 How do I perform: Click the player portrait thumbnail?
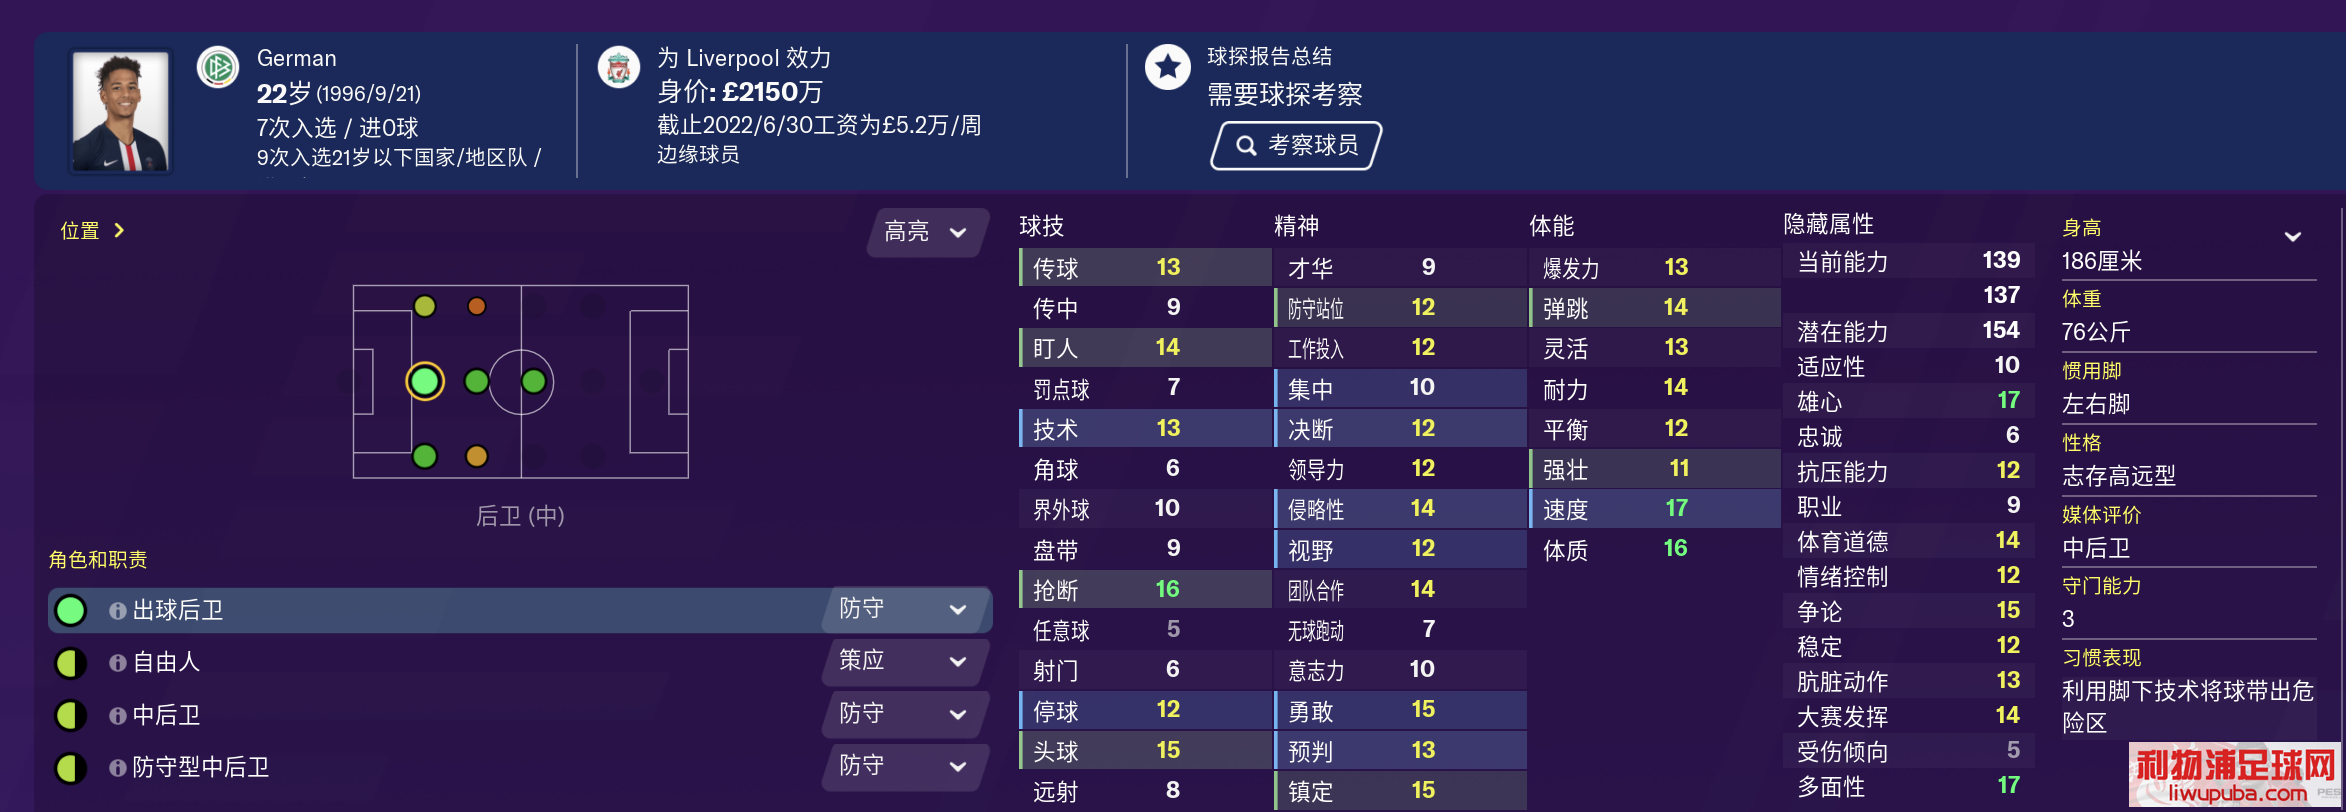[x=121, y=111]
